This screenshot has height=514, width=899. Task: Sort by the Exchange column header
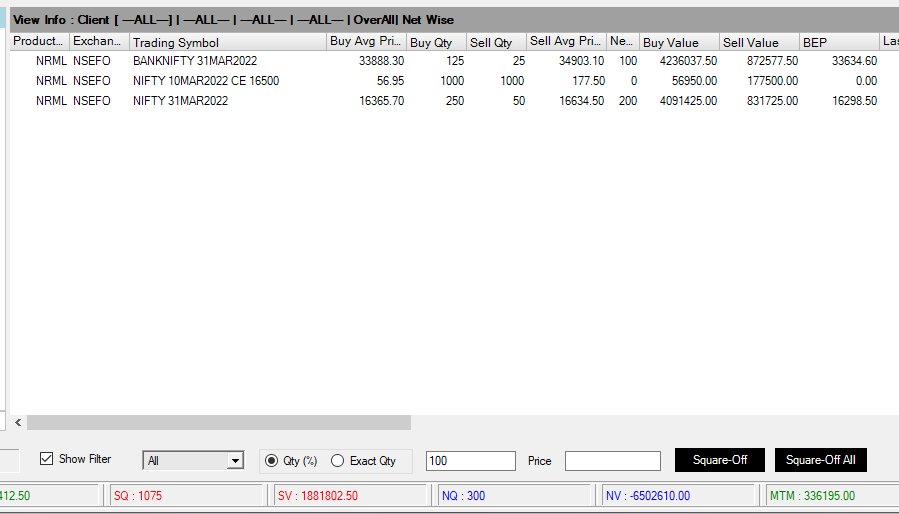(99, 42)
